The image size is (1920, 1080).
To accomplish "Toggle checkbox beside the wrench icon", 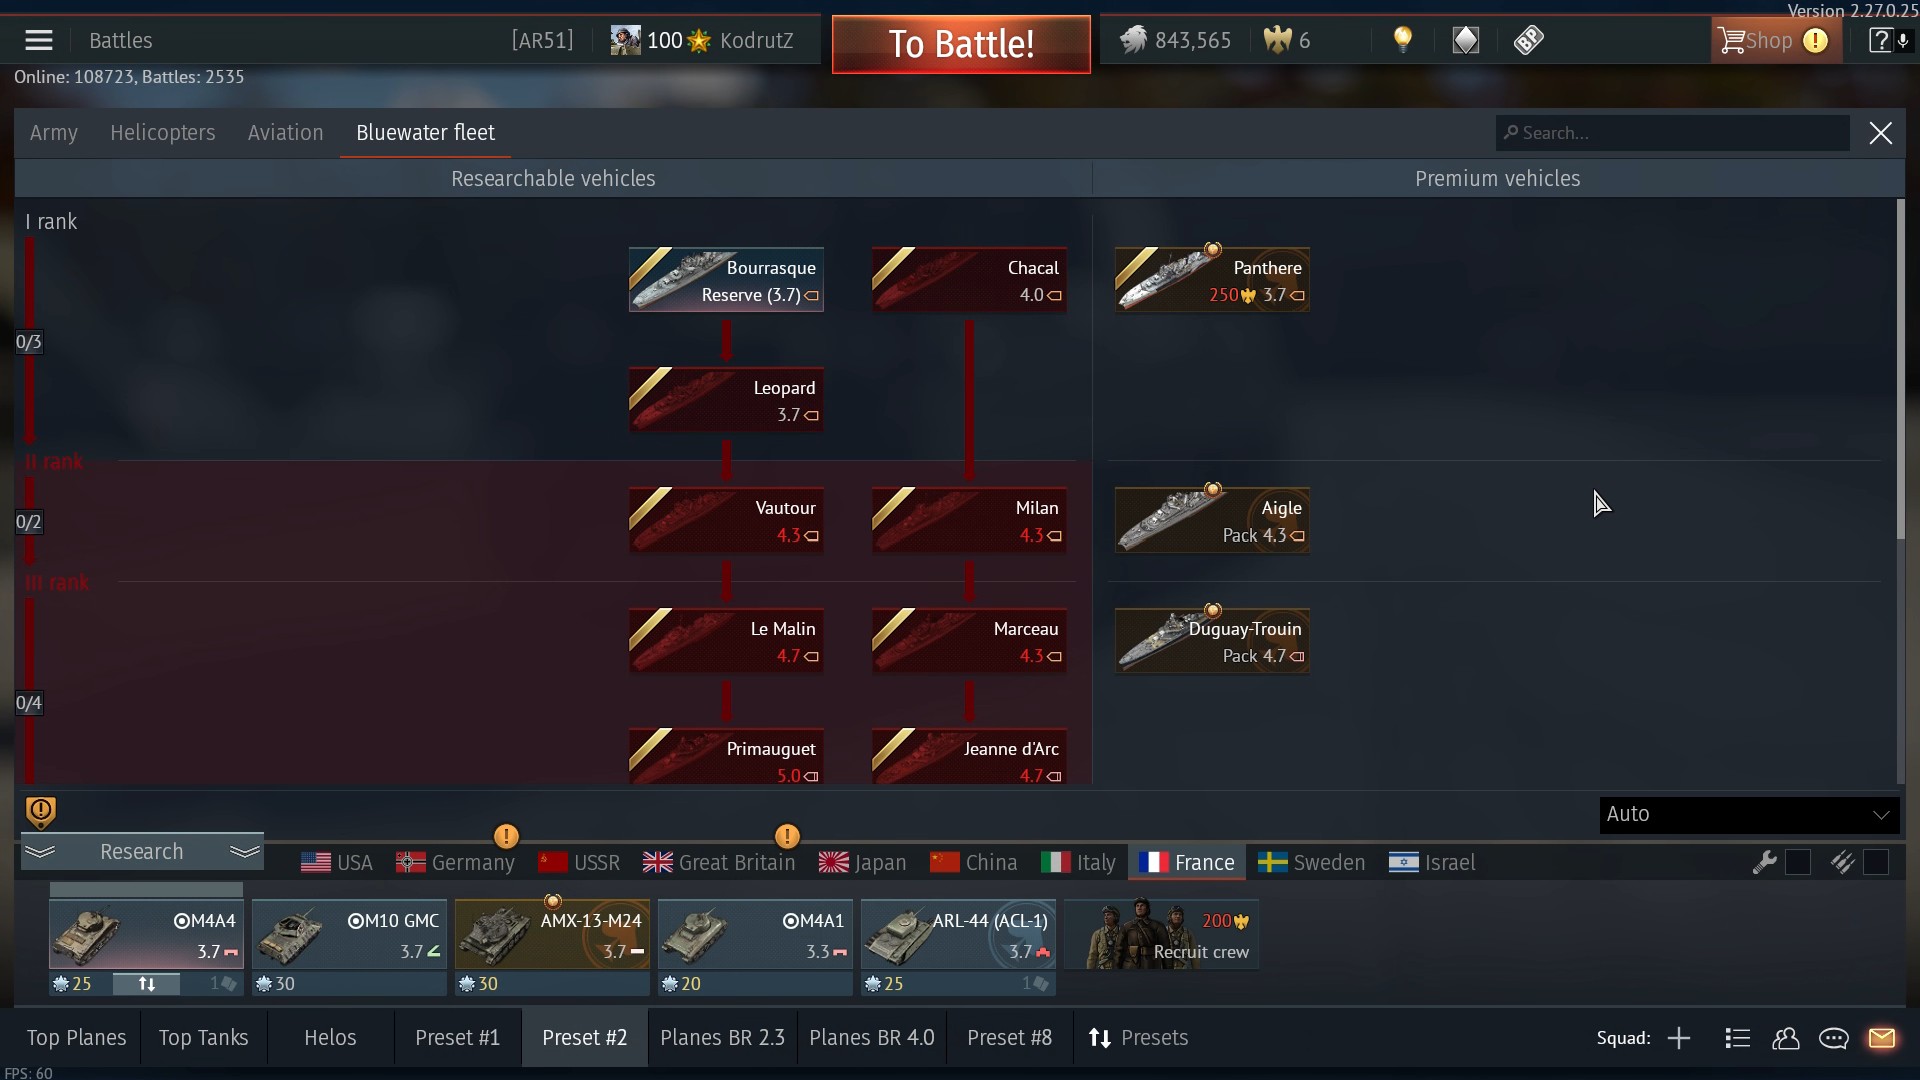I will coord(1798,862).
